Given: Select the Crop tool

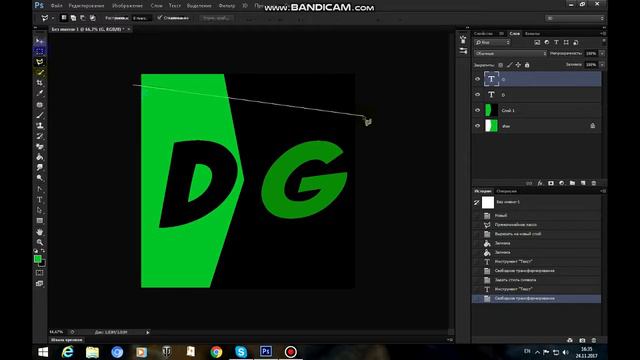Looking at the screenshot, I should 40,83.
